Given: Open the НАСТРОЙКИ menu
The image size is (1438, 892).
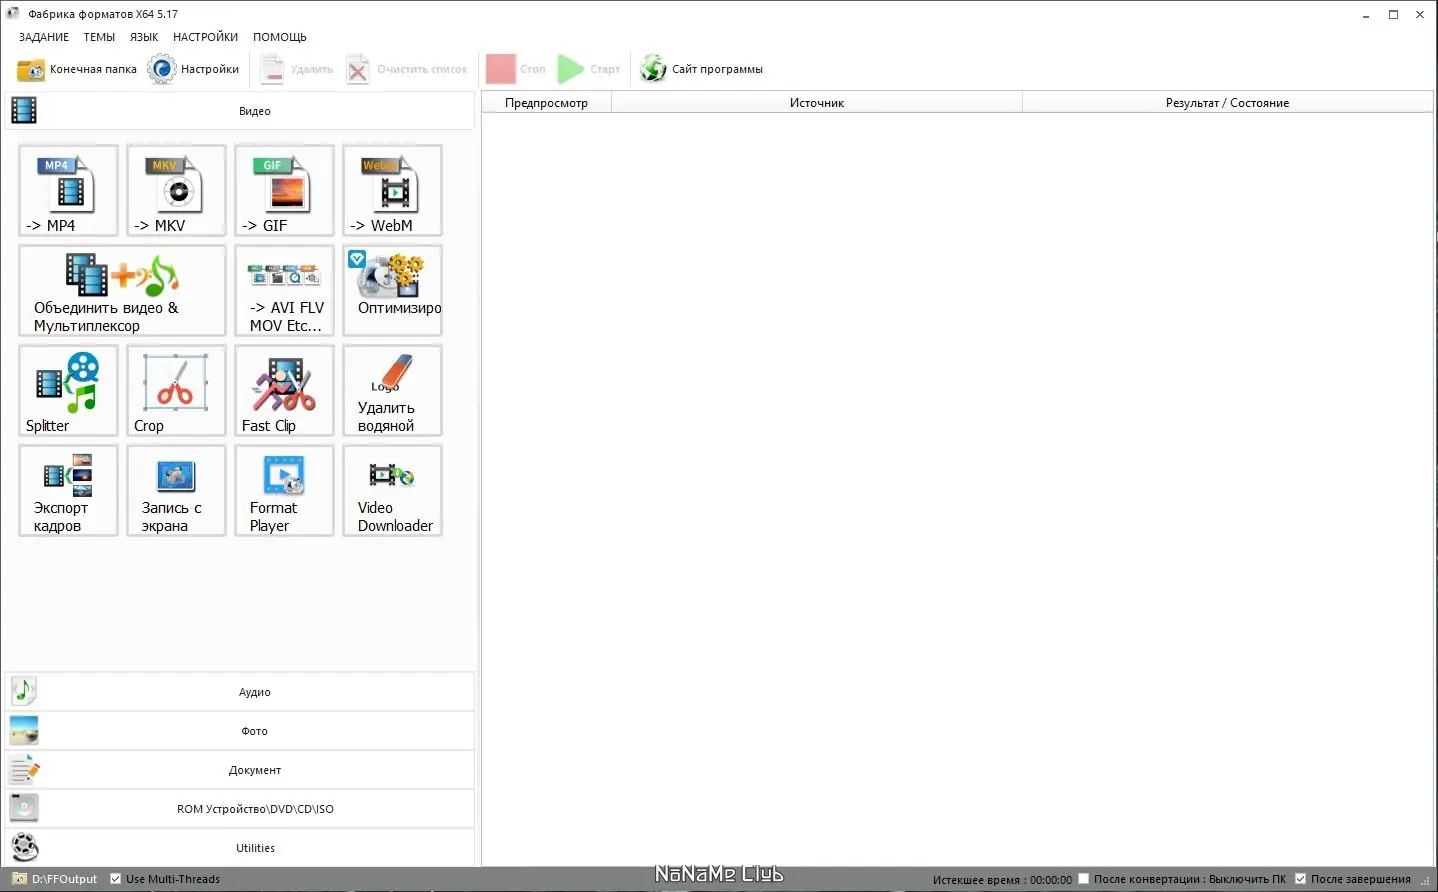Looking at the screenshot, I should (205, 37).
